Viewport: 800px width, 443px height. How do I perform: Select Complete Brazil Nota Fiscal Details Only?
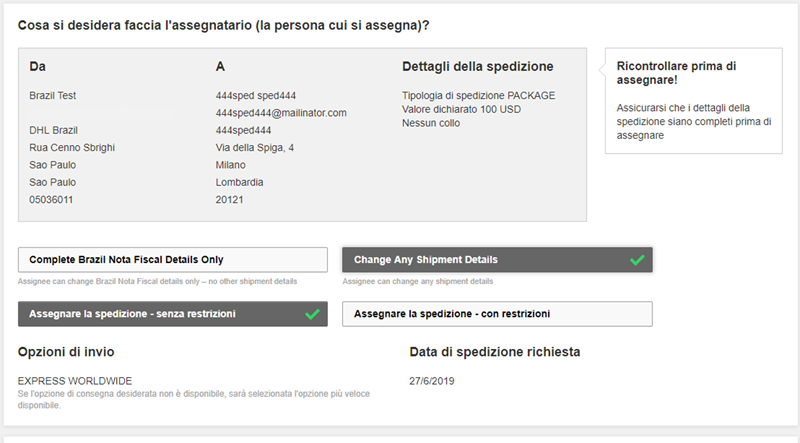pyautogui.click(x=172, y=260)
